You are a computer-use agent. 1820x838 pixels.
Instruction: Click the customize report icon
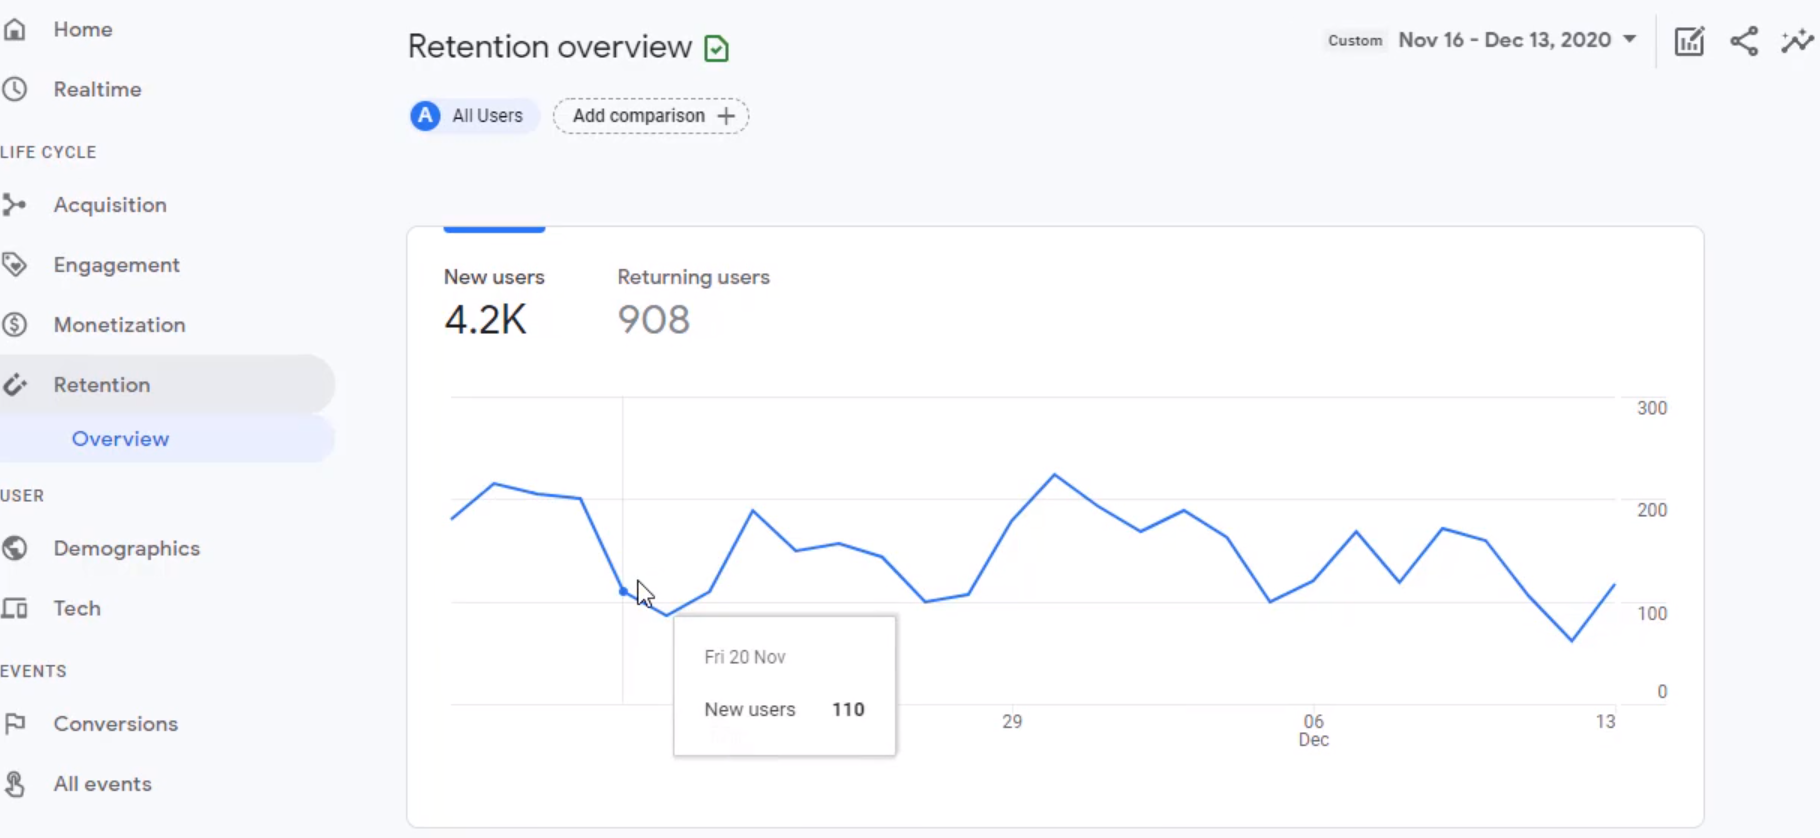tap(1689, 41)
